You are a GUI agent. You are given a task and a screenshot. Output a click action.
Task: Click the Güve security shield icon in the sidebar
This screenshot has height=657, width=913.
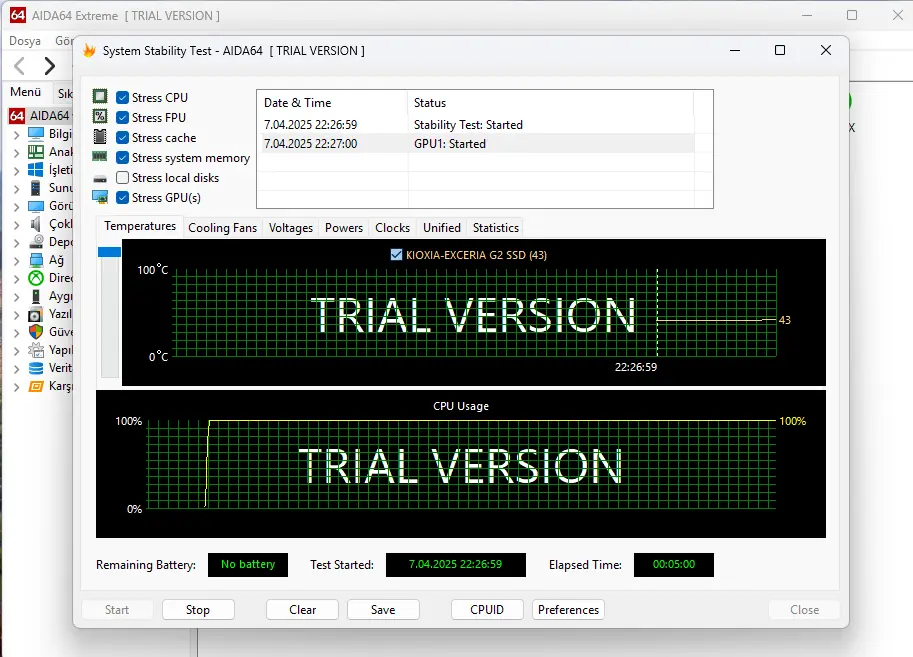coord(36,332)
